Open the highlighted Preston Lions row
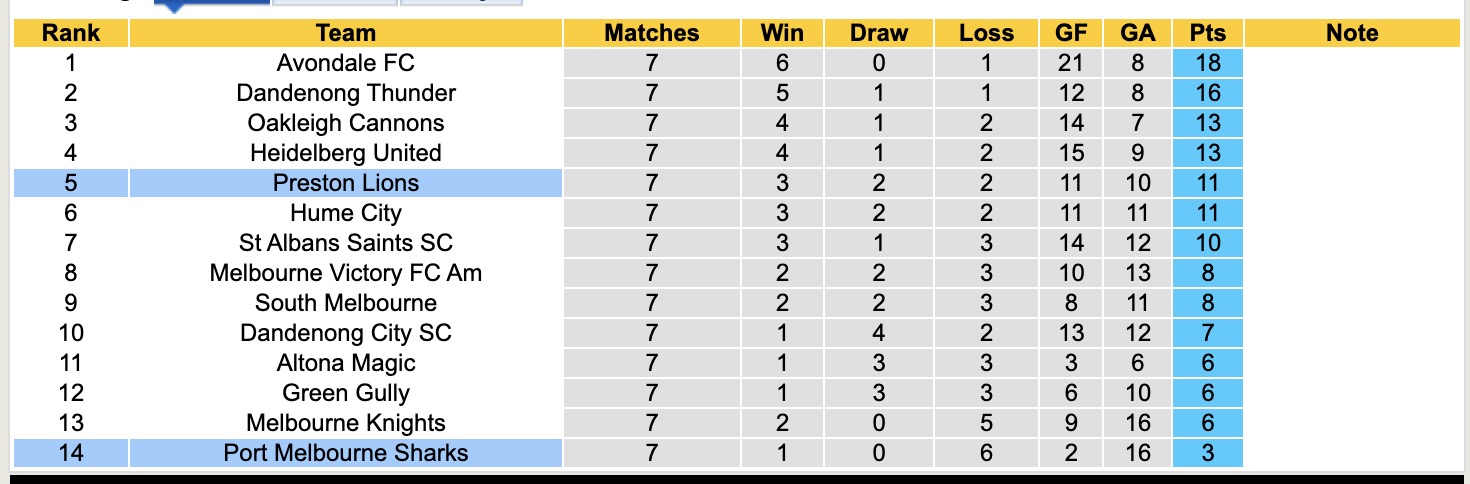This screenshot has height=484, width=1470. pos(345,183)
